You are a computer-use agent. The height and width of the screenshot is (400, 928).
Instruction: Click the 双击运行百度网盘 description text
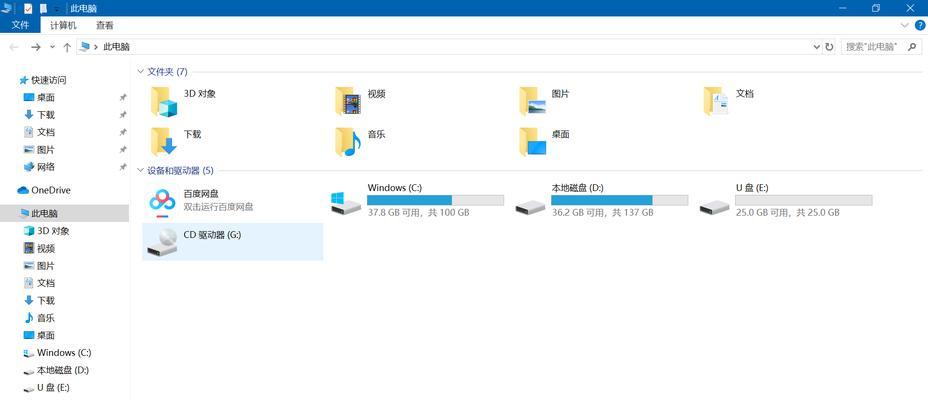pyautogui.click(x=218, y=207)
